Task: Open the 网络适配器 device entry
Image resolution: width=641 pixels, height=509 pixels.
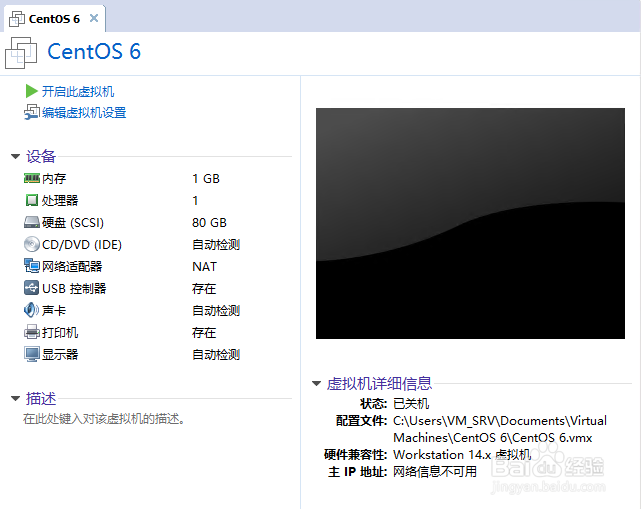Action: pos(72,267)
